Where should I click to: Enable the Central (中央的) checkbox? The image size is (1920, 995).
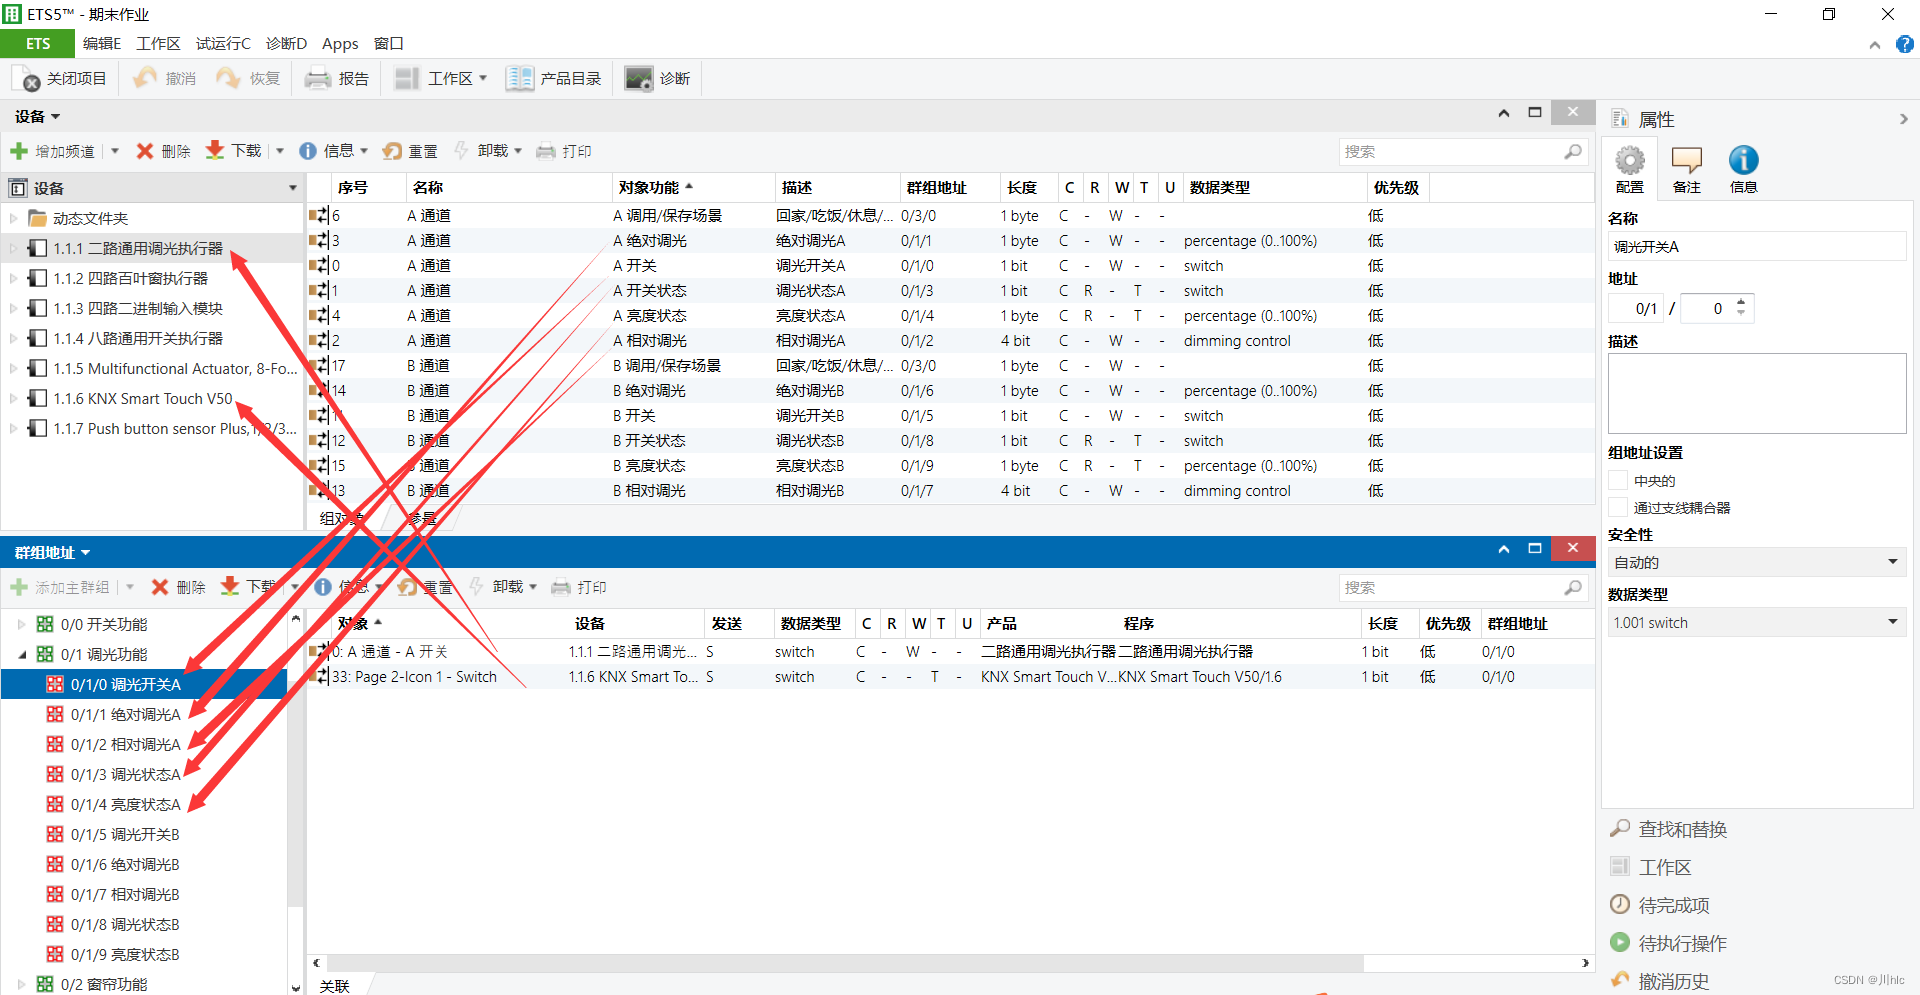pos(1618,481)
